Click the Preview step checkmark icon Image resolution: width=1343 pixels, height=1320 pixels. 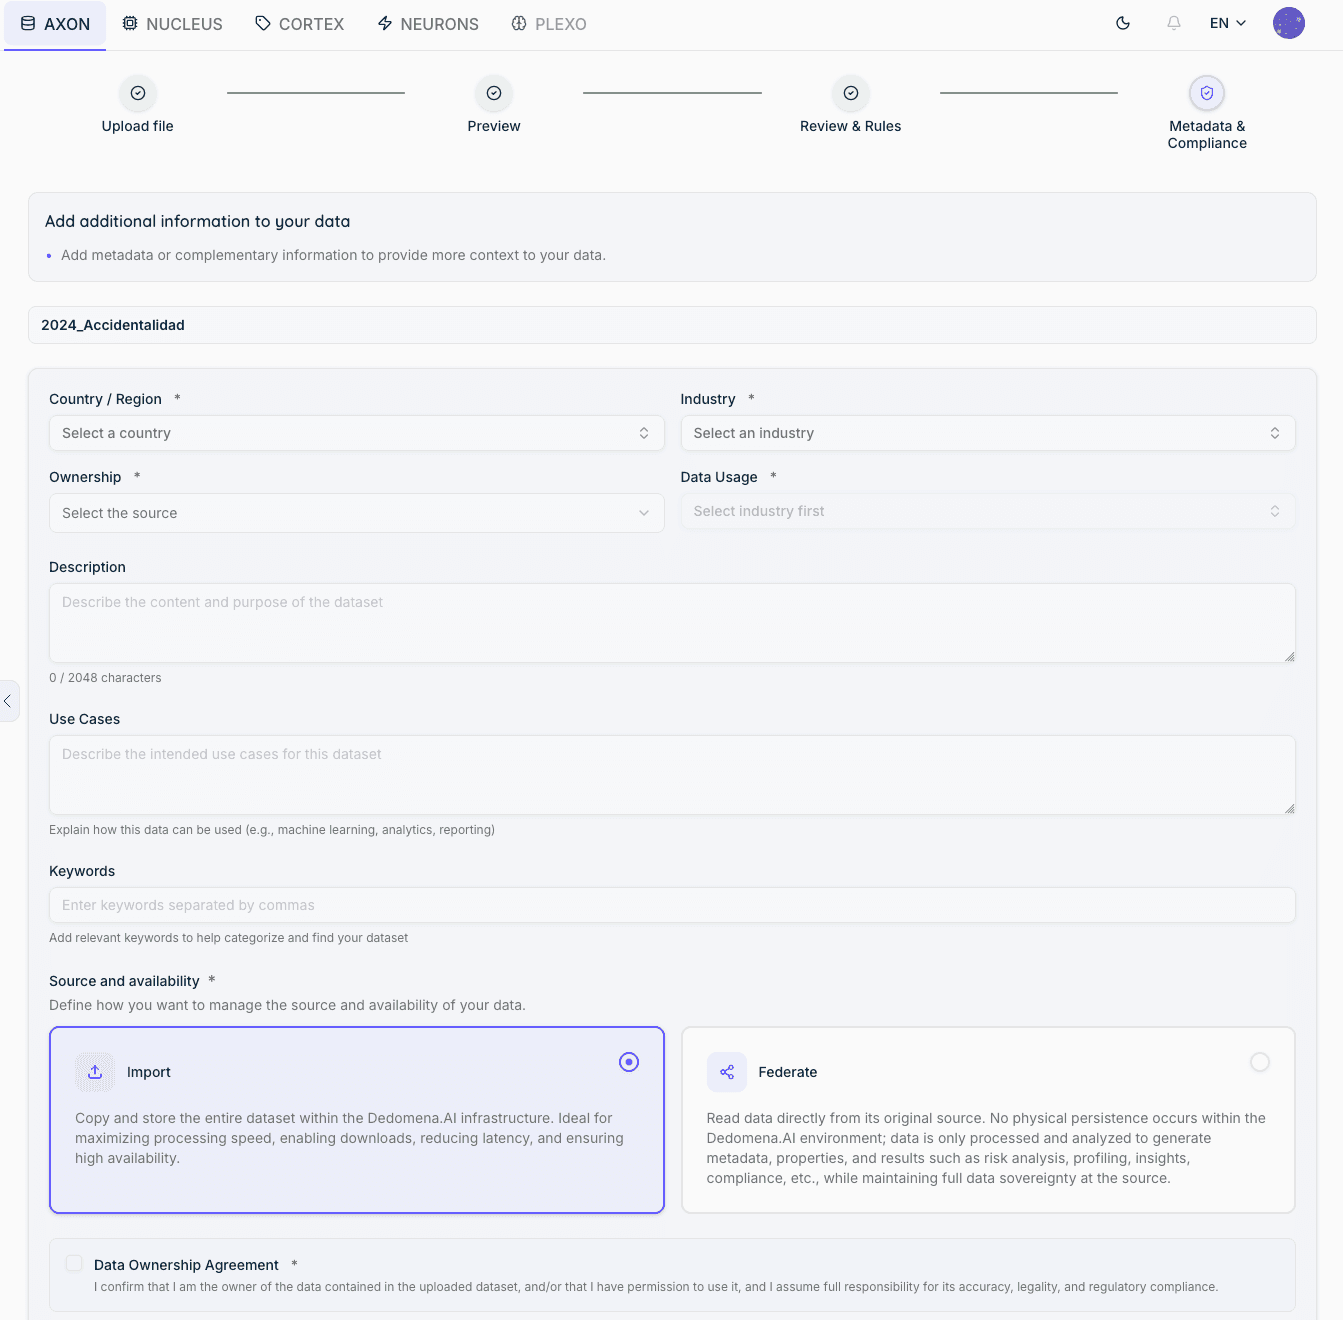[494, 93]
